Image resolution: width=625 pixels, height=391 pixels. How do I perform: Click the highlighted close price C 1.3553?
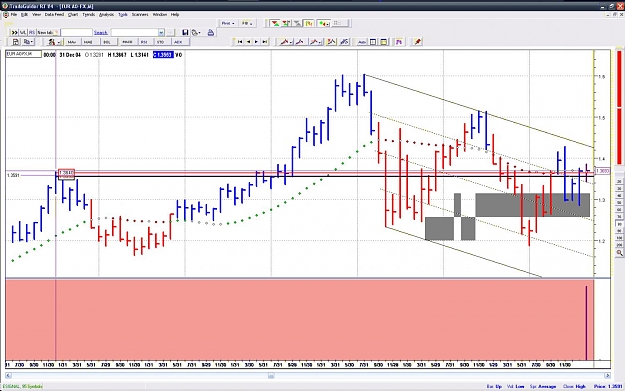(163, 55)
